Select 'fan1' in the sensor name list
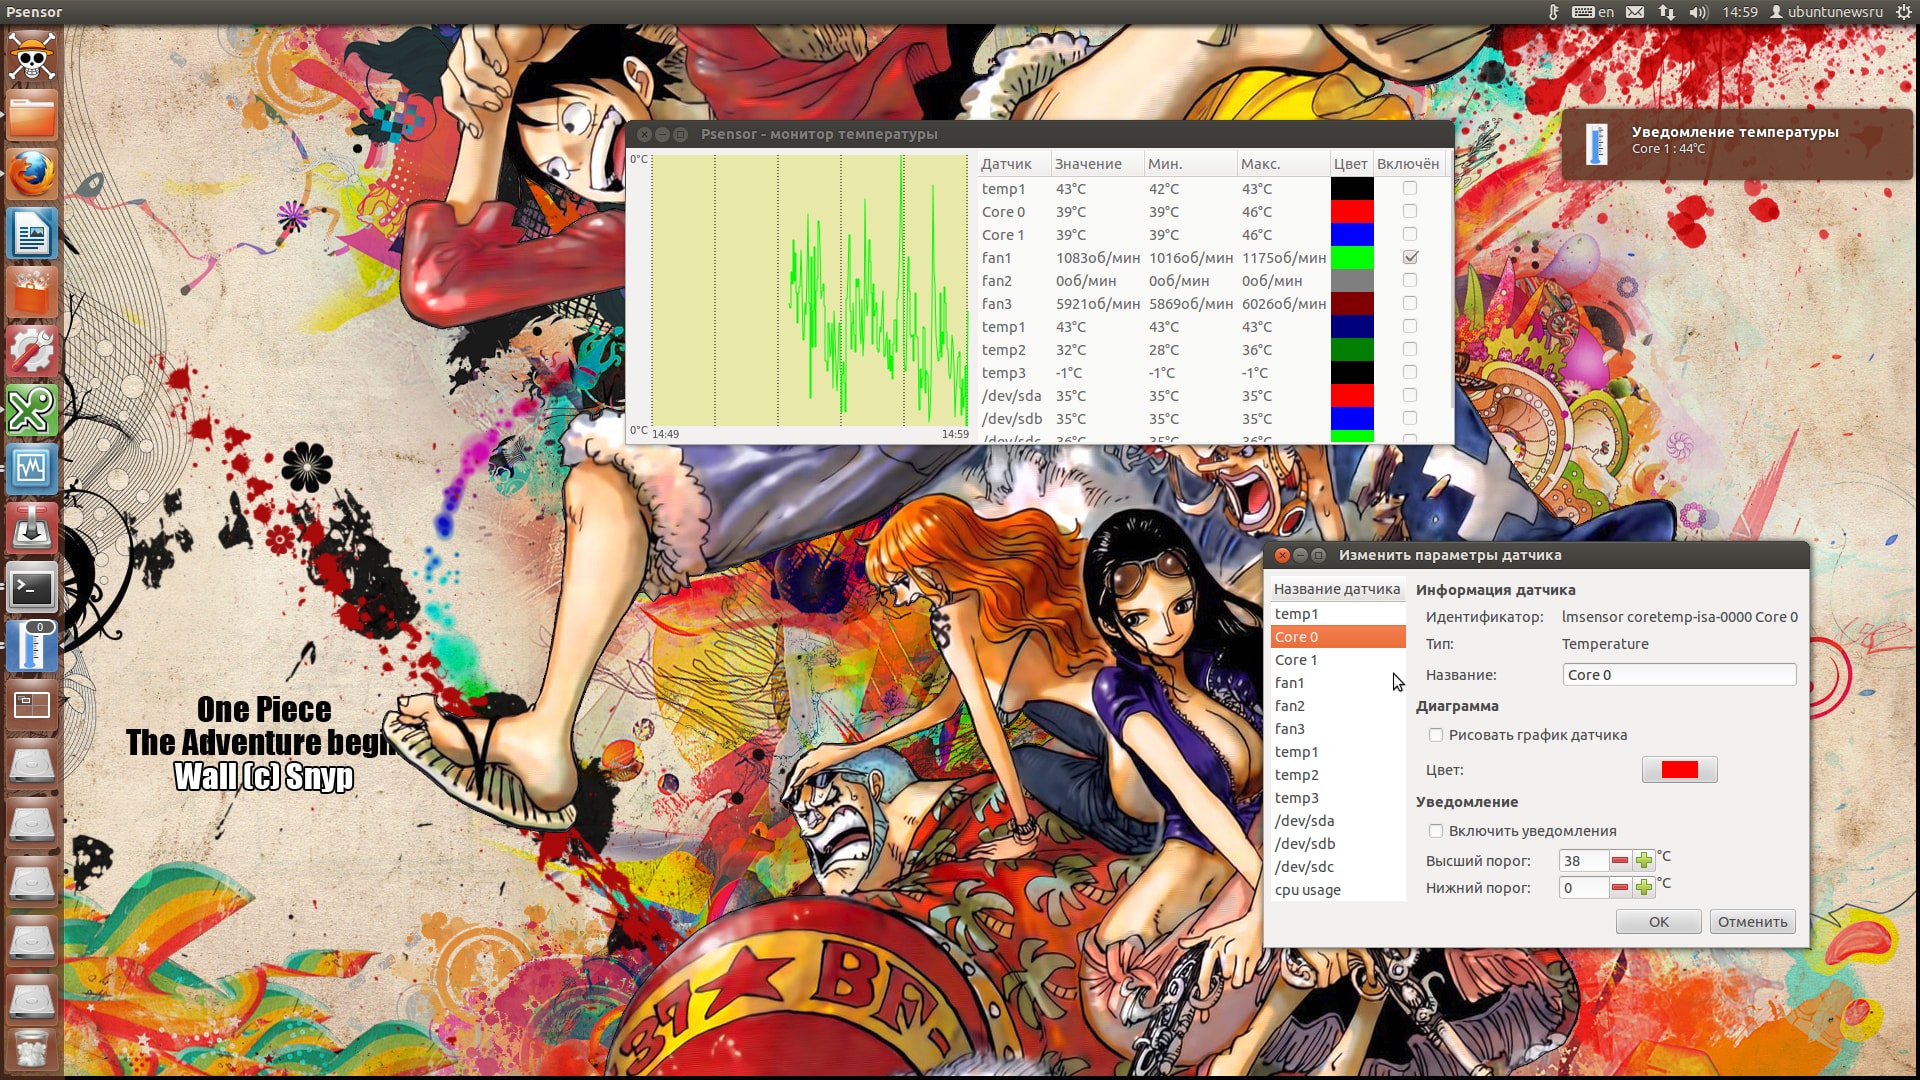1920x1080 pixels. pos(1338,683)
